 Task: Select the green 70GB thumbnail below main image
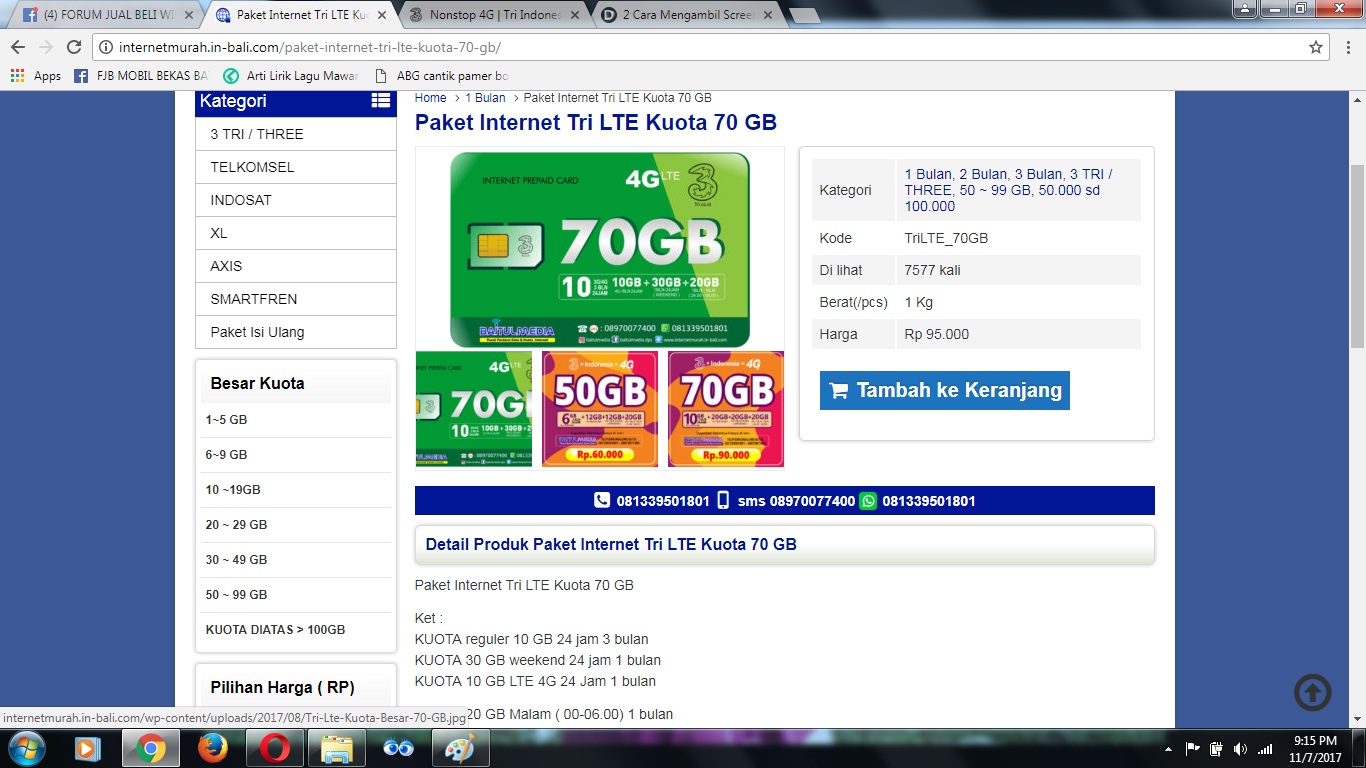474,409
